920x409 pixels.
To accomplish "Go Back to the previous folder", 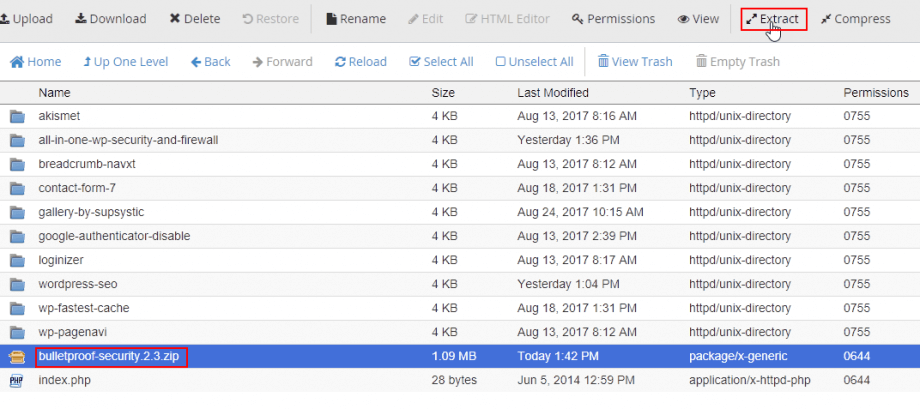I will pos(210,62).
